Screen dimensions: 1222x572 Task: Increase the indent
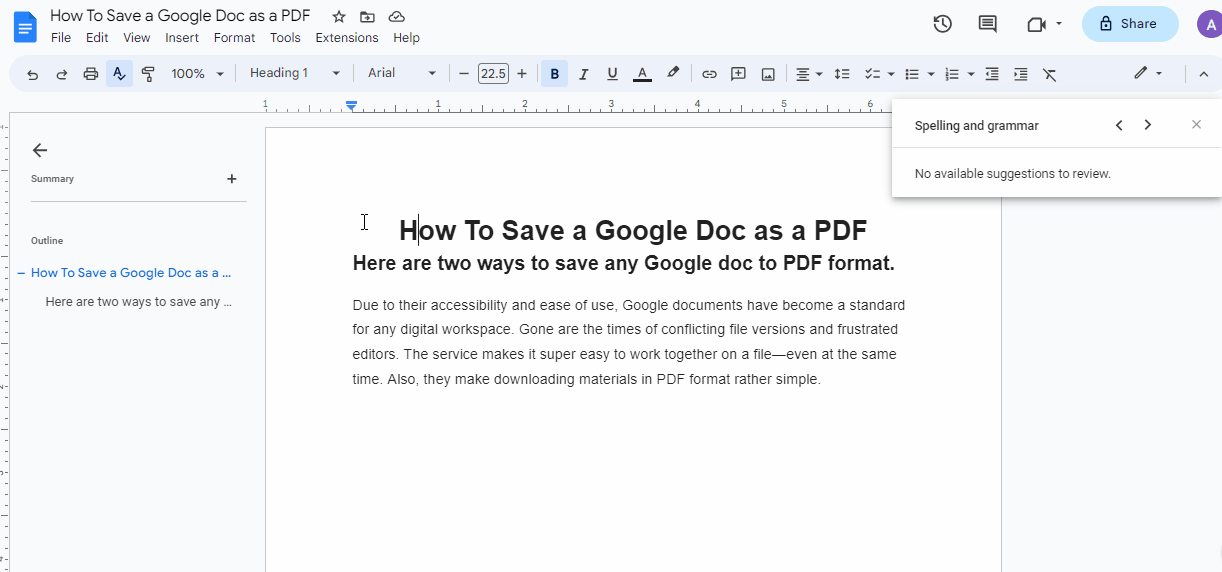pos(1020,74)
